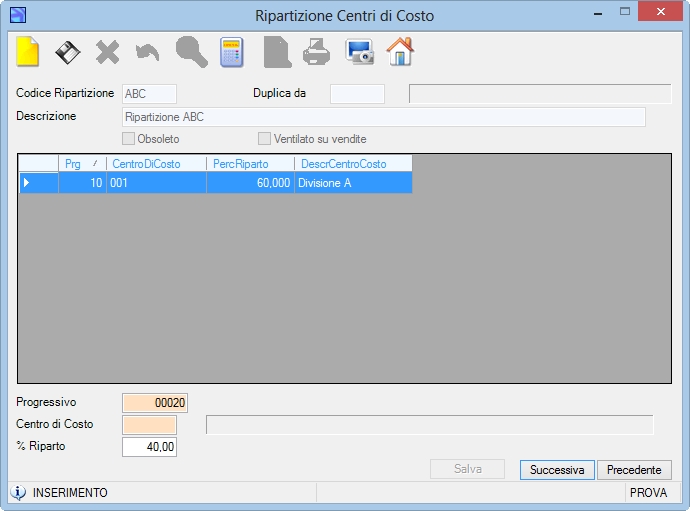Click the Undo arrow icon

tap(147, 53)
